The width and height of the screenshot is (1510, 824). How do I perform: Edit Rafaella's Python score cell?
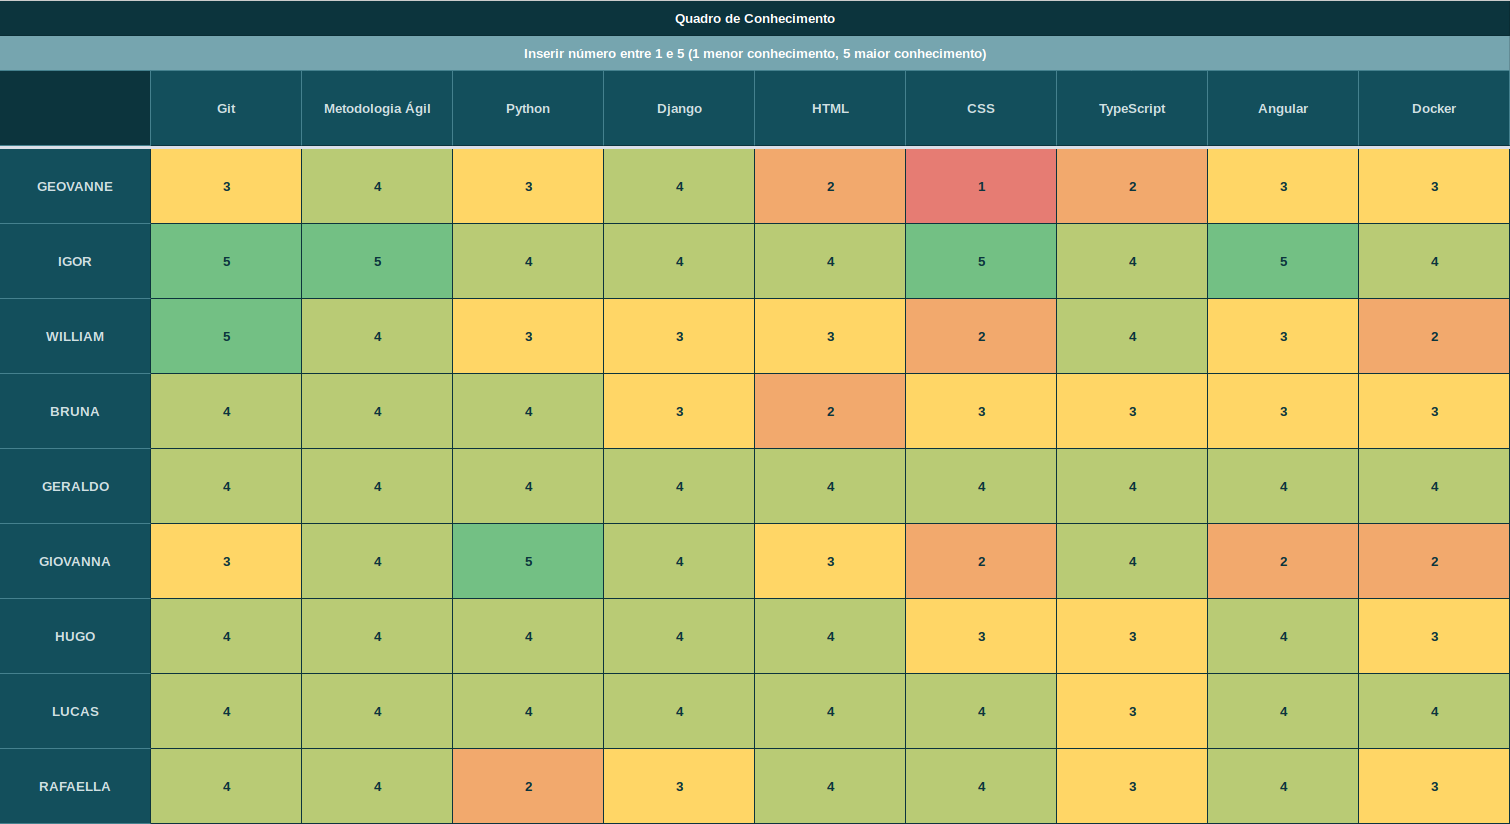[528, 786]
